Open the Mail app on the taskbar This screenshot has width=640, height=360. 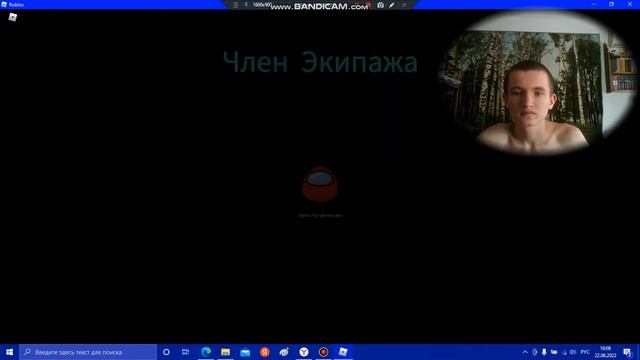pos(245,352)
